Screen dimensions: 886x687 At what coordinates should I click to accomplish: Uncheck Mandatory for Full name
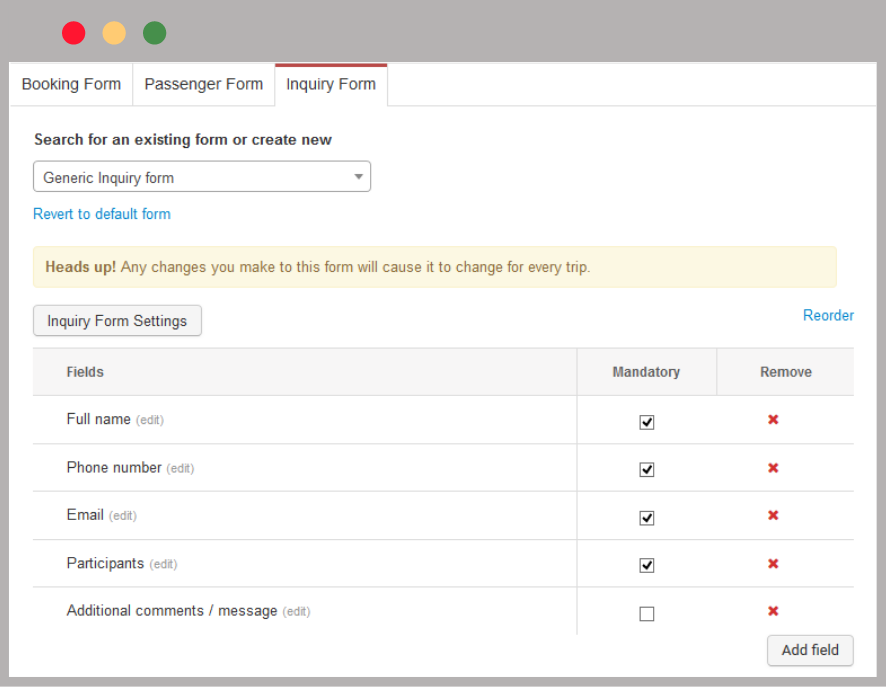[x=647, y=422]
